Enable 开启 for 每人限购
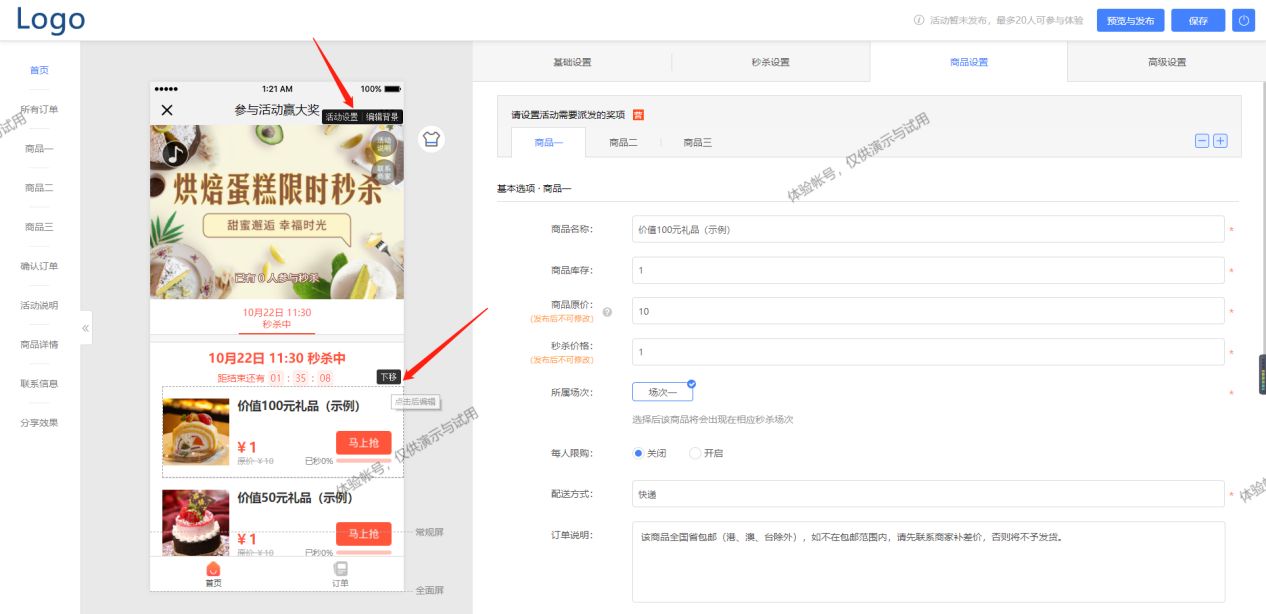Image resolution: width=1266 pixels, height=614 pixels. tap(695, 453)
